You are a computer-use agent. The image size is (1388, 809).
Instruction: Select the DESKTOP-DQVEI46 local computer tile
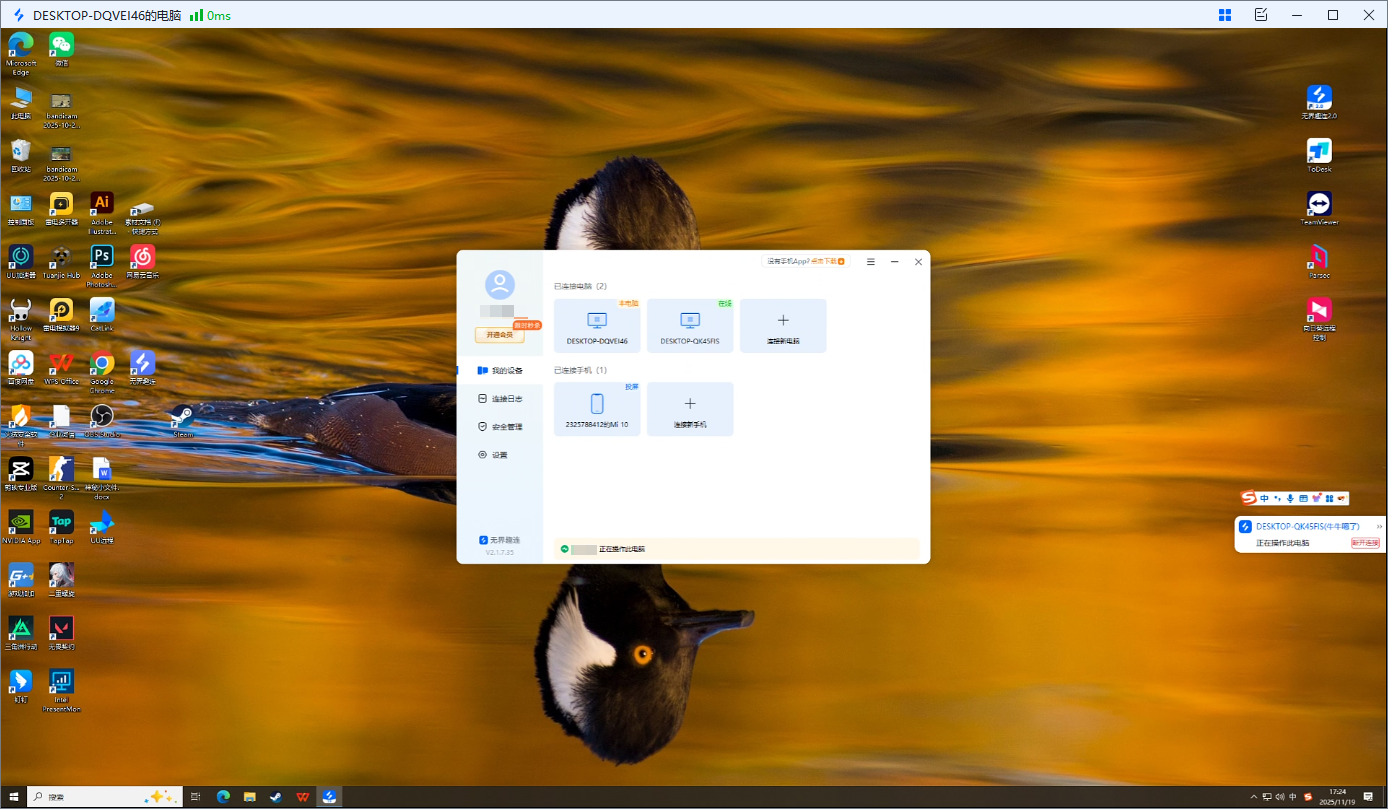597,325
